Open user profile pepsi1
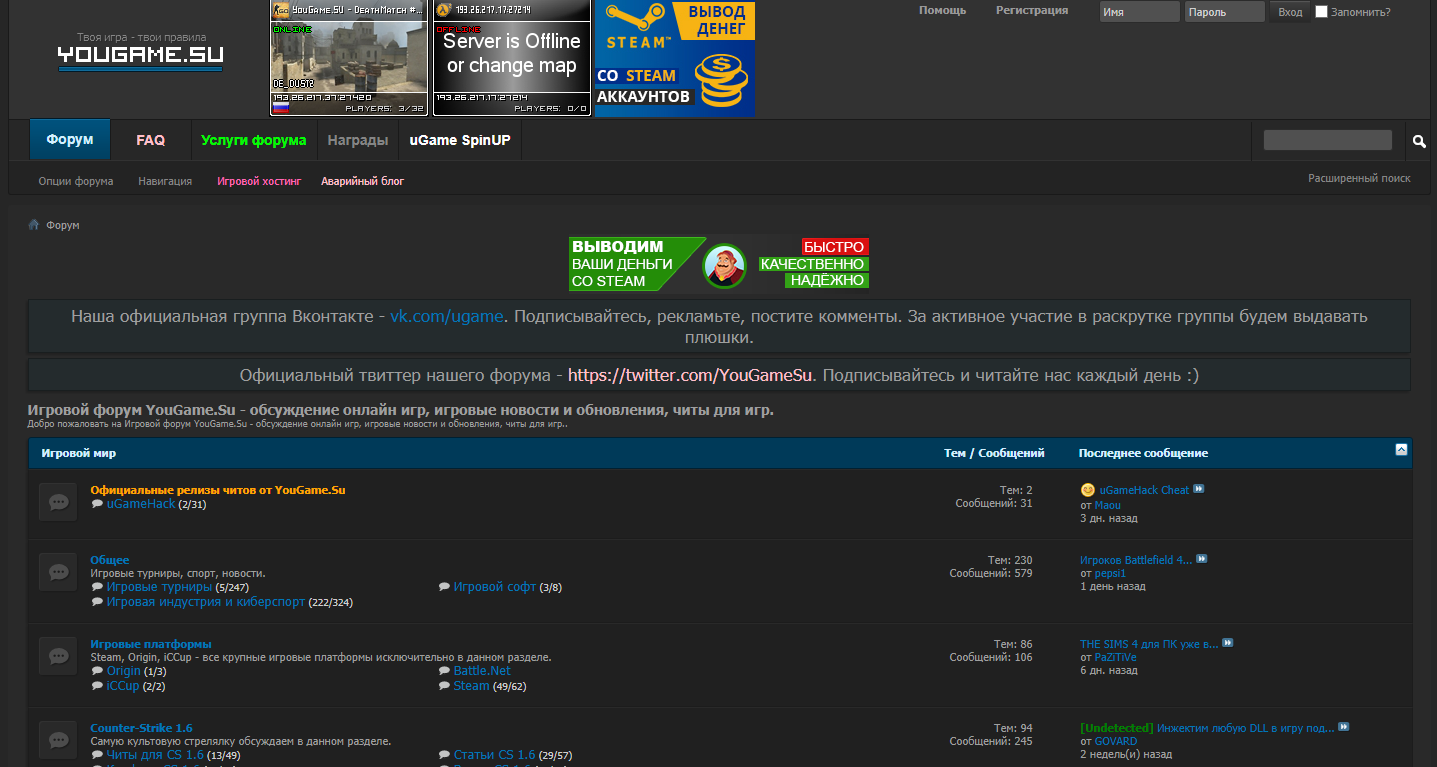 tap(1110, 573)
